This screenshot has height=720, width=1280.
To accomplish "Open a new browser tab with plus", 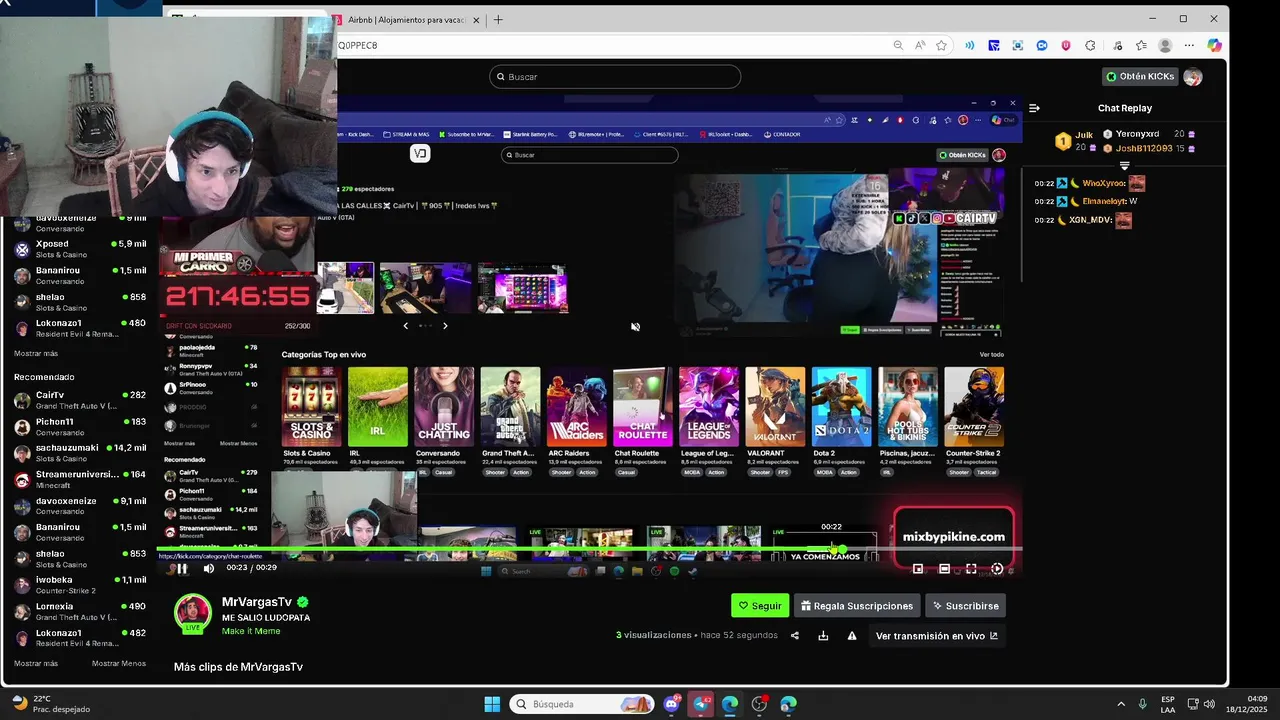I will click(498, 19).
